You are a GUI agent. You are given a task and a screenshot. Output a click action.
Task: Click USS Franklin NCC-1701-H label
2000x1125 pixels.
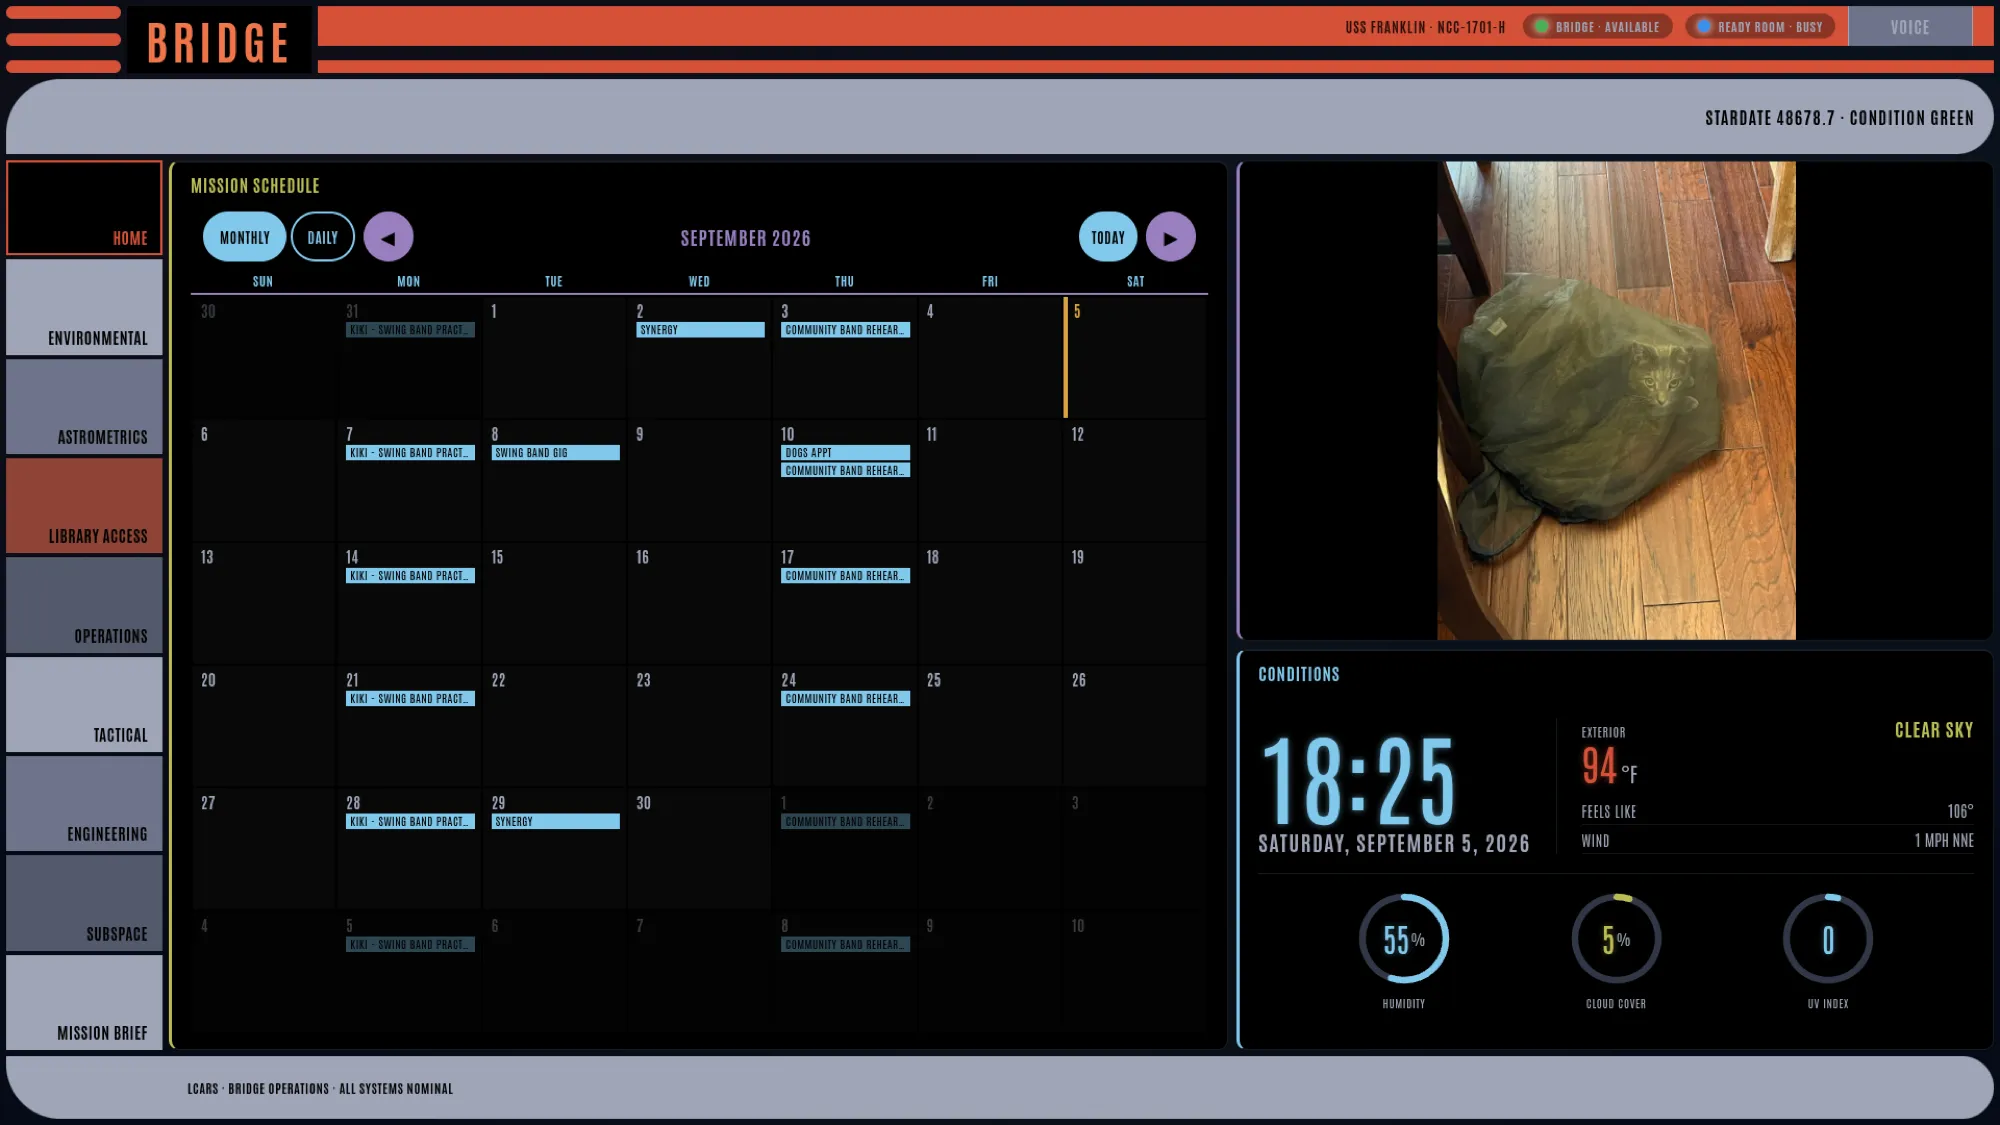pos(1425,27)
